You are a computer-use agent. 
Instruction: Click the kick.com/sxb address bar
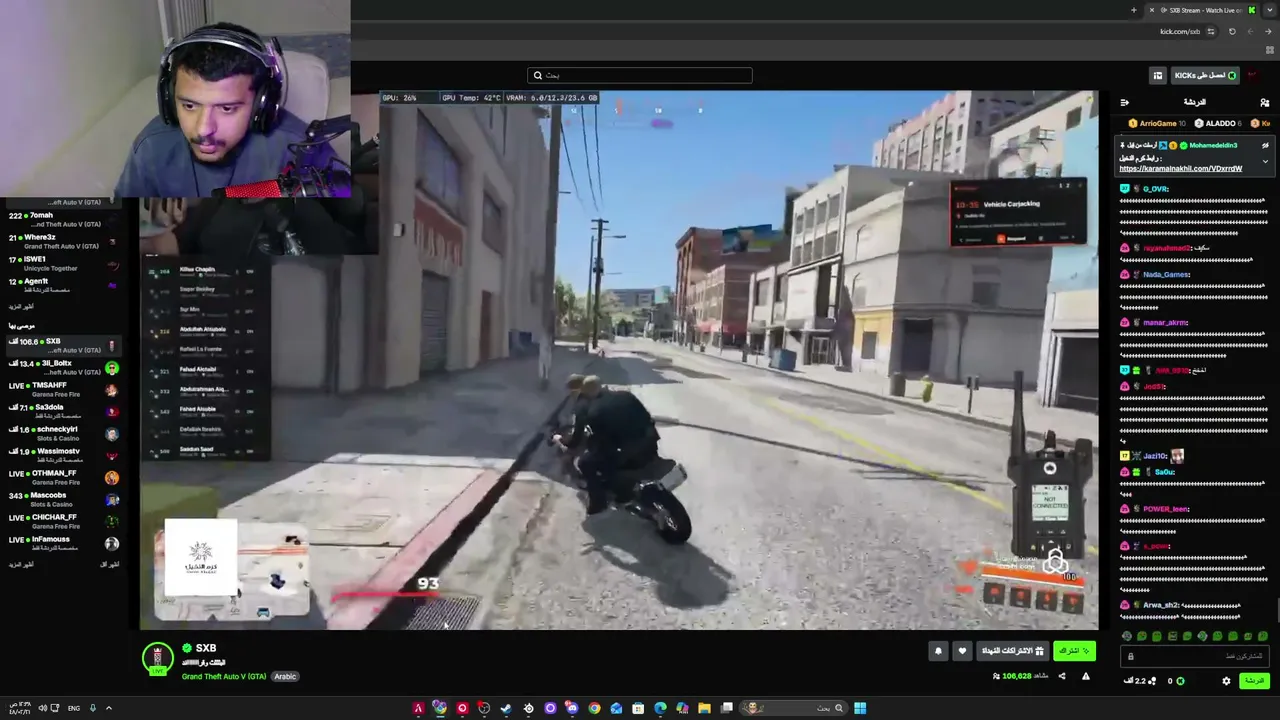click(x=1179, y=31)
